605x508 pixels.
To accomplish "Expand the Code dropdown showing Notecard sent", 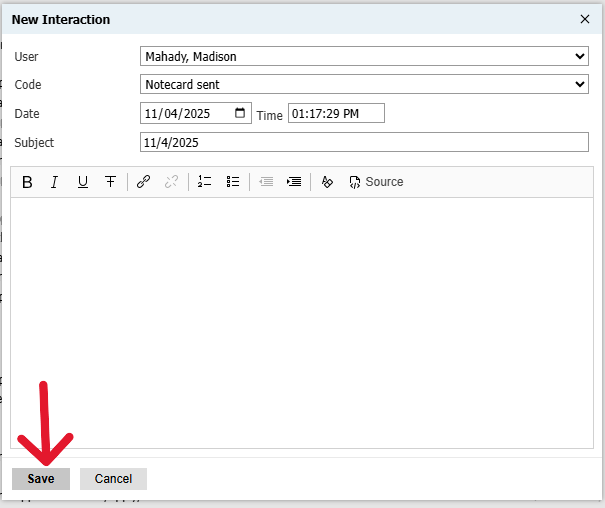I will point(364,85).
